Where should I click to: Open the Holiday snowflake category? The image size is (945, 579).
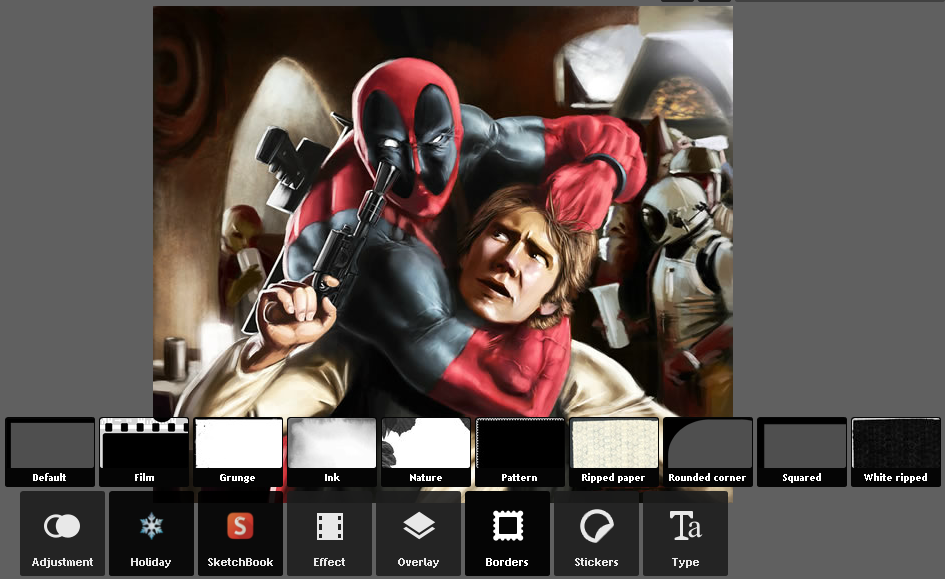(x=151, y=533)
